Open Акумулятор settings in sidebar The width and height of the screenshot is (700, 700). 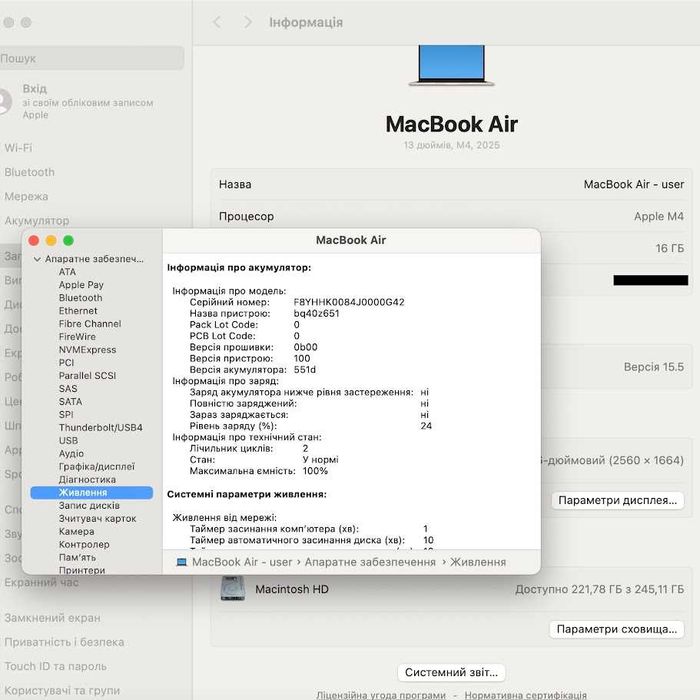37,221
